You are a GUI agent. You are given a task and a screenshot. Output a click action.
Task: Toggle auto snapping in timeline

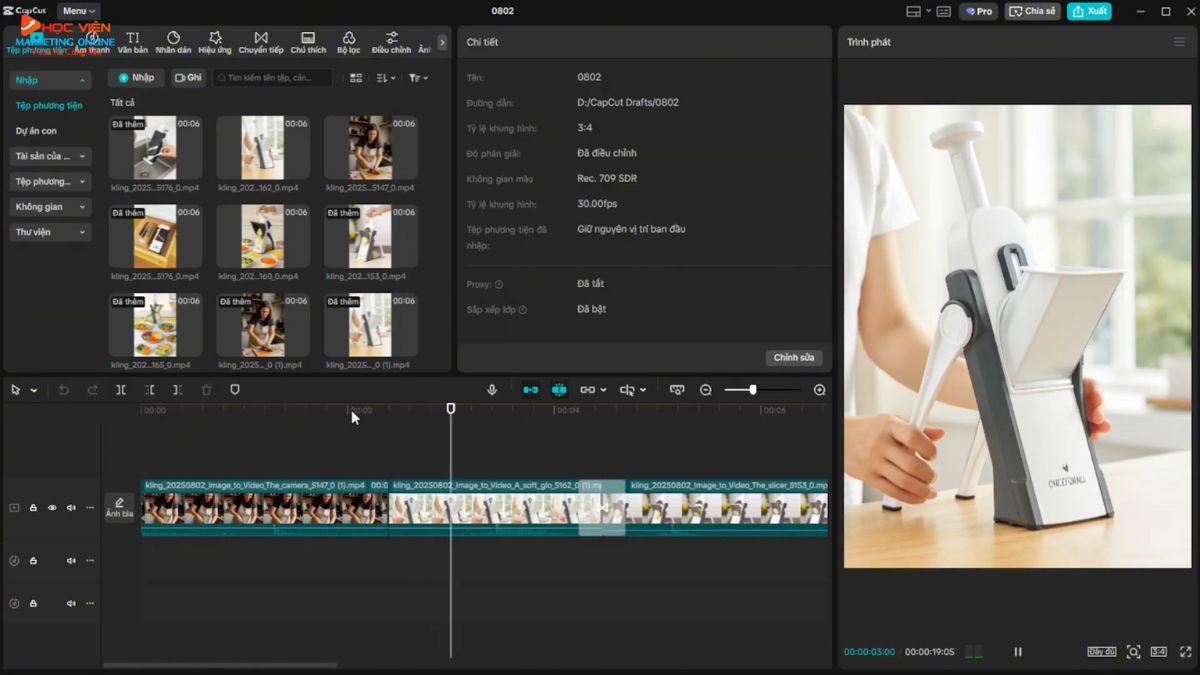tap(559, 390)
